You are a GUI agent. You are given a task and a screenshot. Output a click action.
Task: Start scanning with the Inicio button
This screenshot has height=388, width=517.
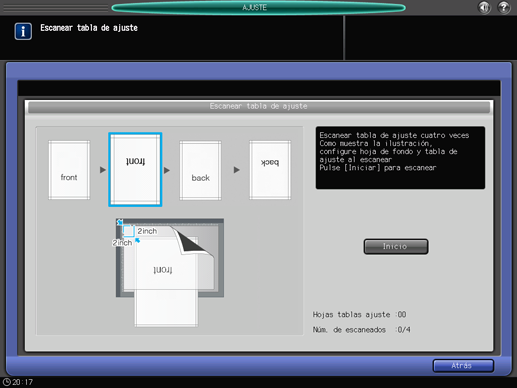click(x=396, y=246)
